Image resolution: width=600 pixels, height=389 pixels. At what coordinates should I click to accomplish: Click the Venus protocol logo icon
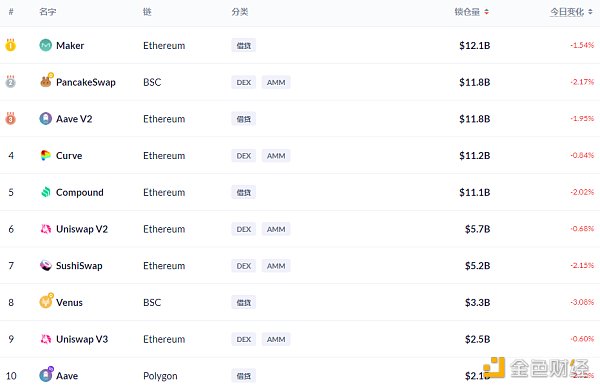(46, 301)
